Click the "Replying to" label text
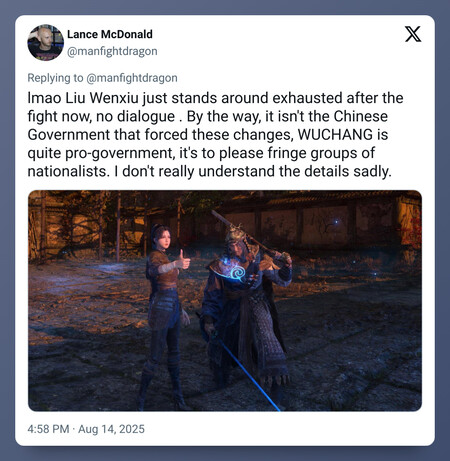Image resolution: width=450 pixels, height=461 pixels. (55, 78)
